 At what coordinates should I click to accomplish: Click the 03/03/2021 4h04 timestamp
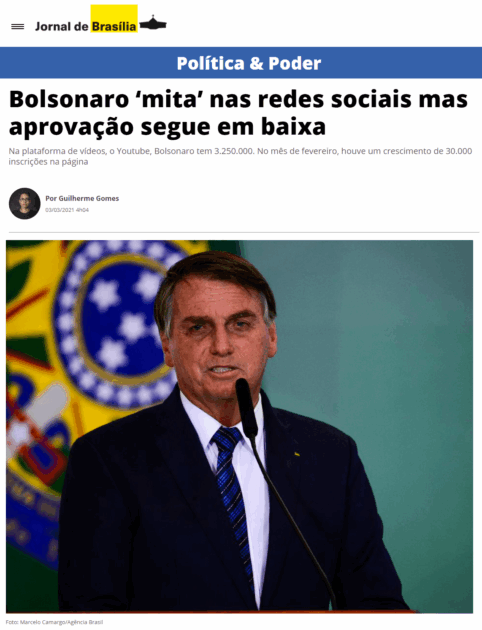click(x=67, y=210)
